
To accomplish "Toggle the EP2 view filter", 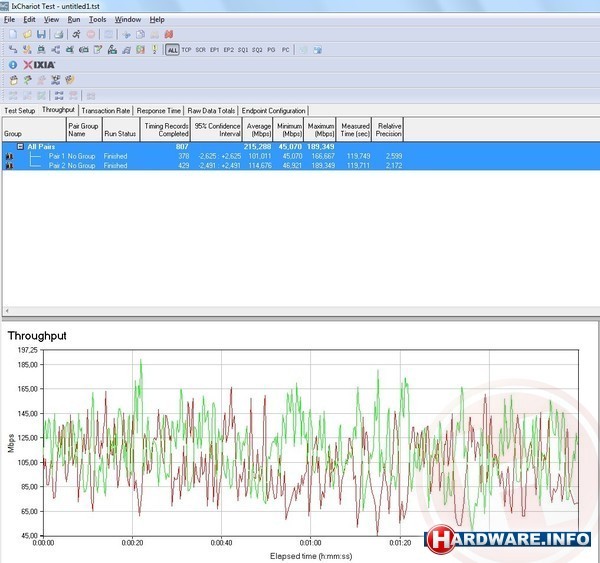I will pyautogui.click(x=229, y=50).
